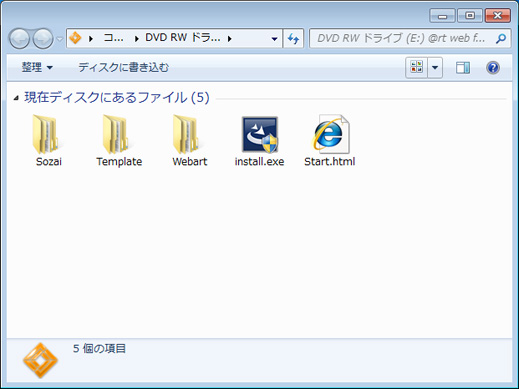Select the Webart folder icon
Viewport: 519px width, 389px height.
pyautogui.click(x=188, y=134)
